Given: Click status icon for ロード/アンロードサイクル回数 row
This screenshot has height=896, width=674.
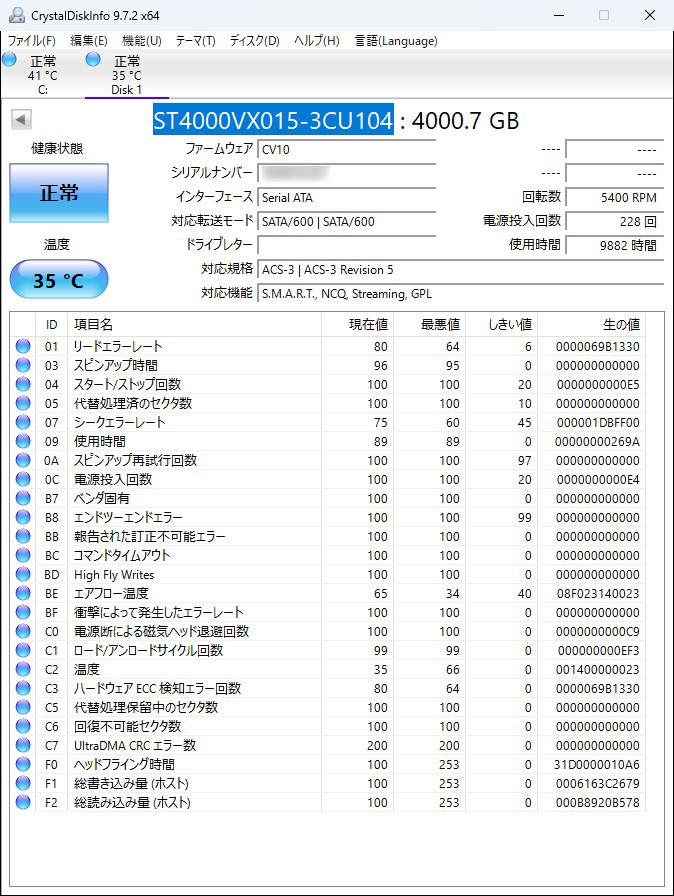Looking at the screenshot, I should tap(23, 650).
